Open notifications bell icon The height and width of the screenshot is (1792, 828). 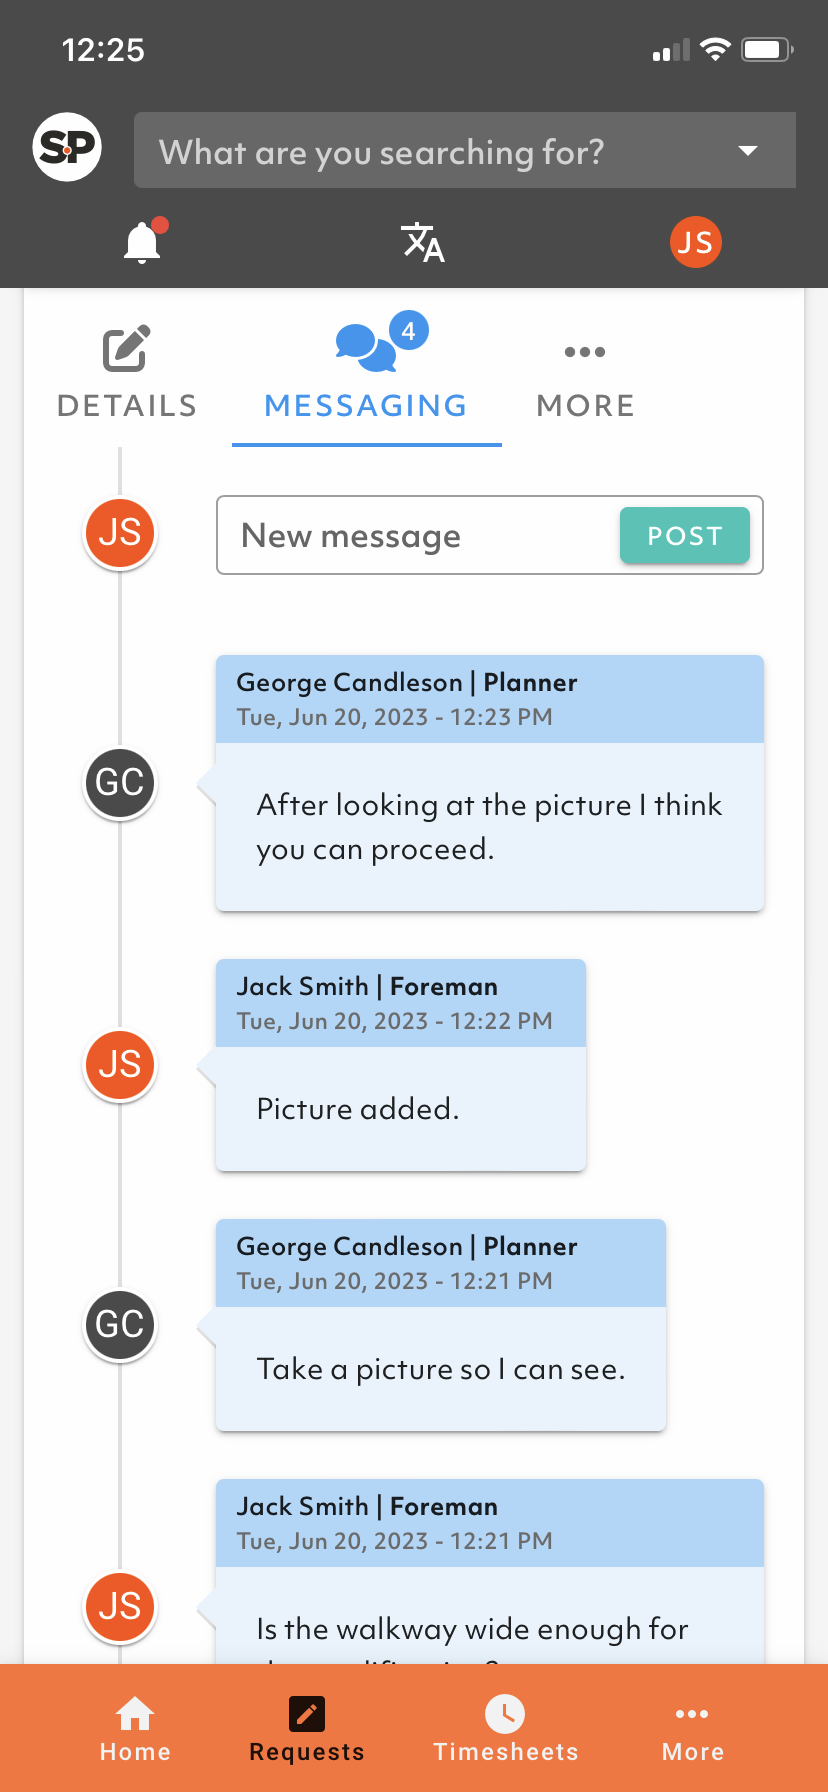click(142, 242)
